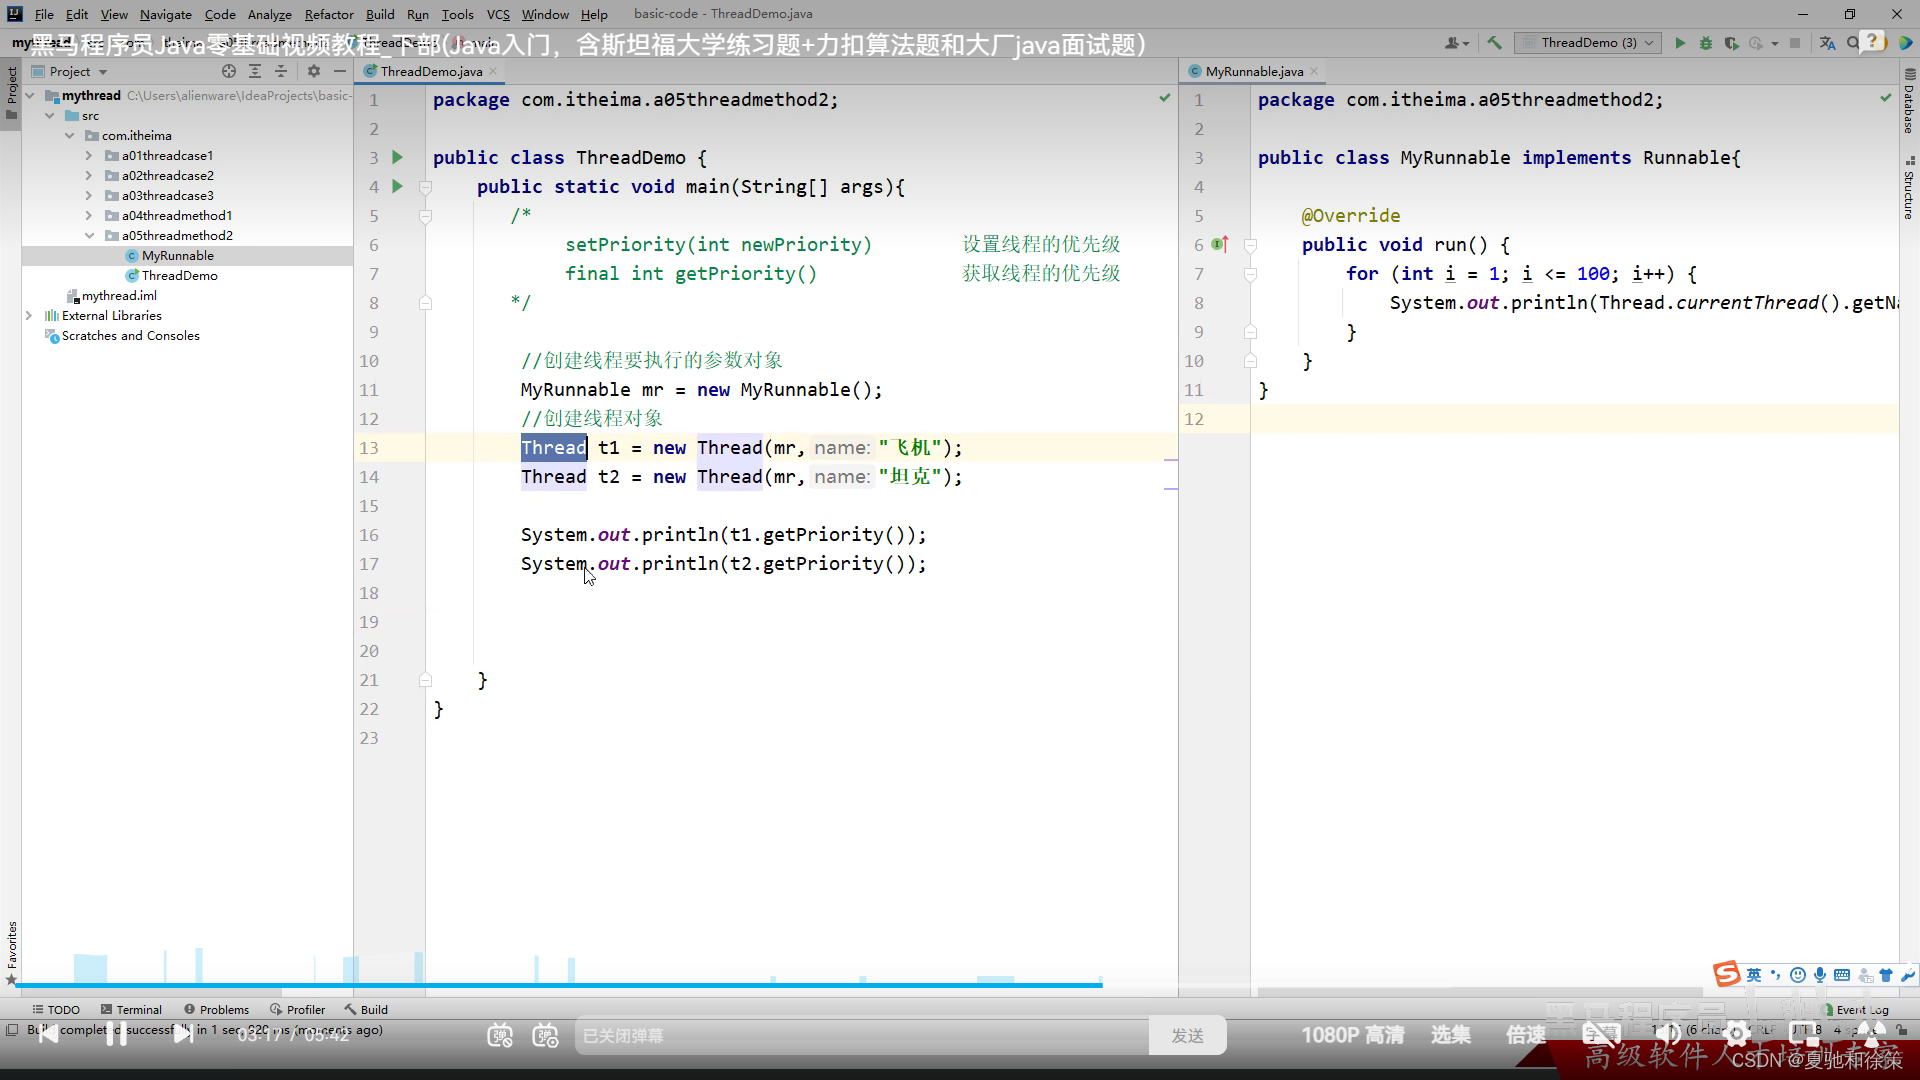
Task: Expand the a03threadcase3 package folder
Action: point(89,195)
